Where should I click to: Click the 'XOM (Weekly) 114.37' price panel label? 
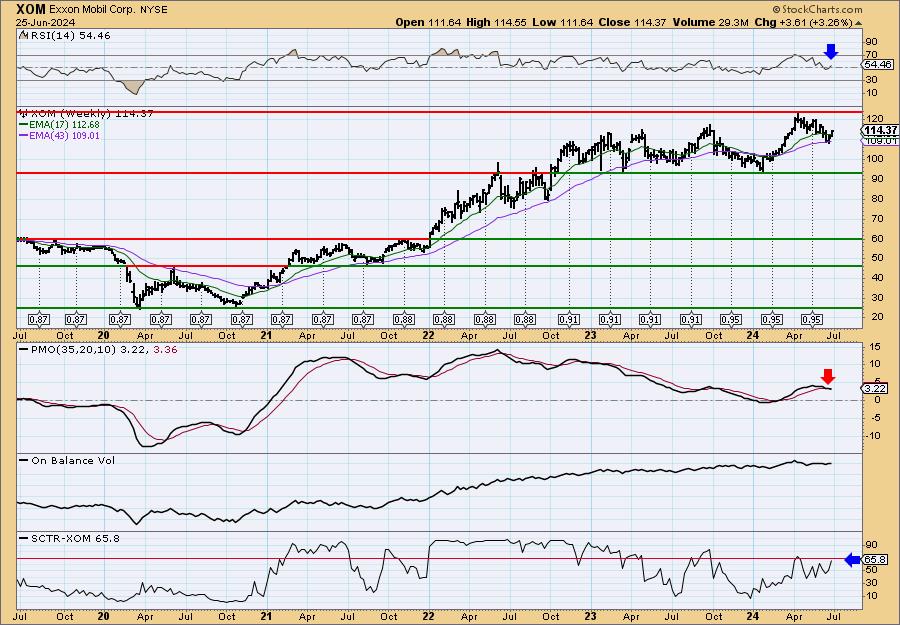click(x=91, y=114)
